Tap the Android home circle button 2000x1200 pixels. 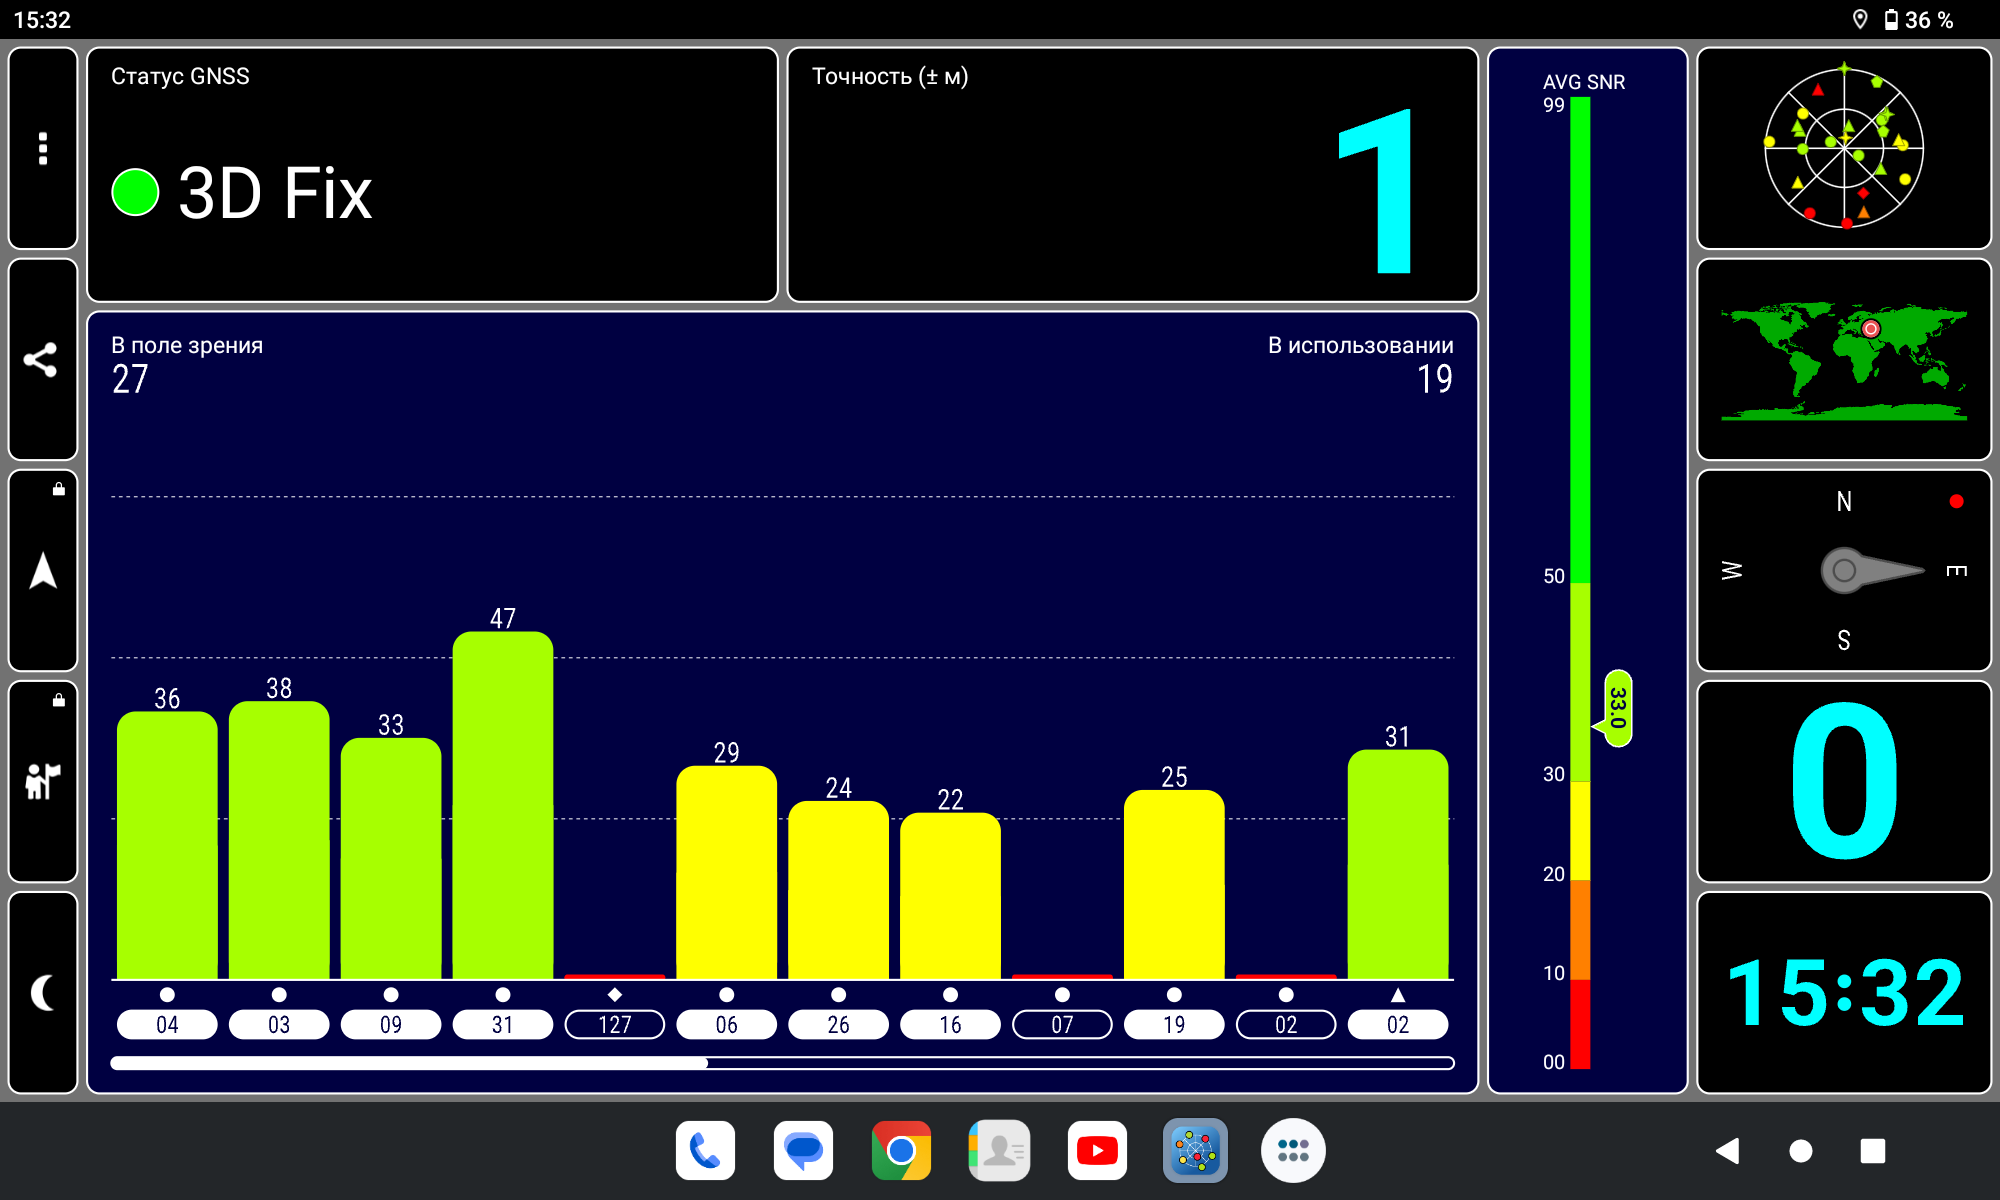click(1800, 1151)
